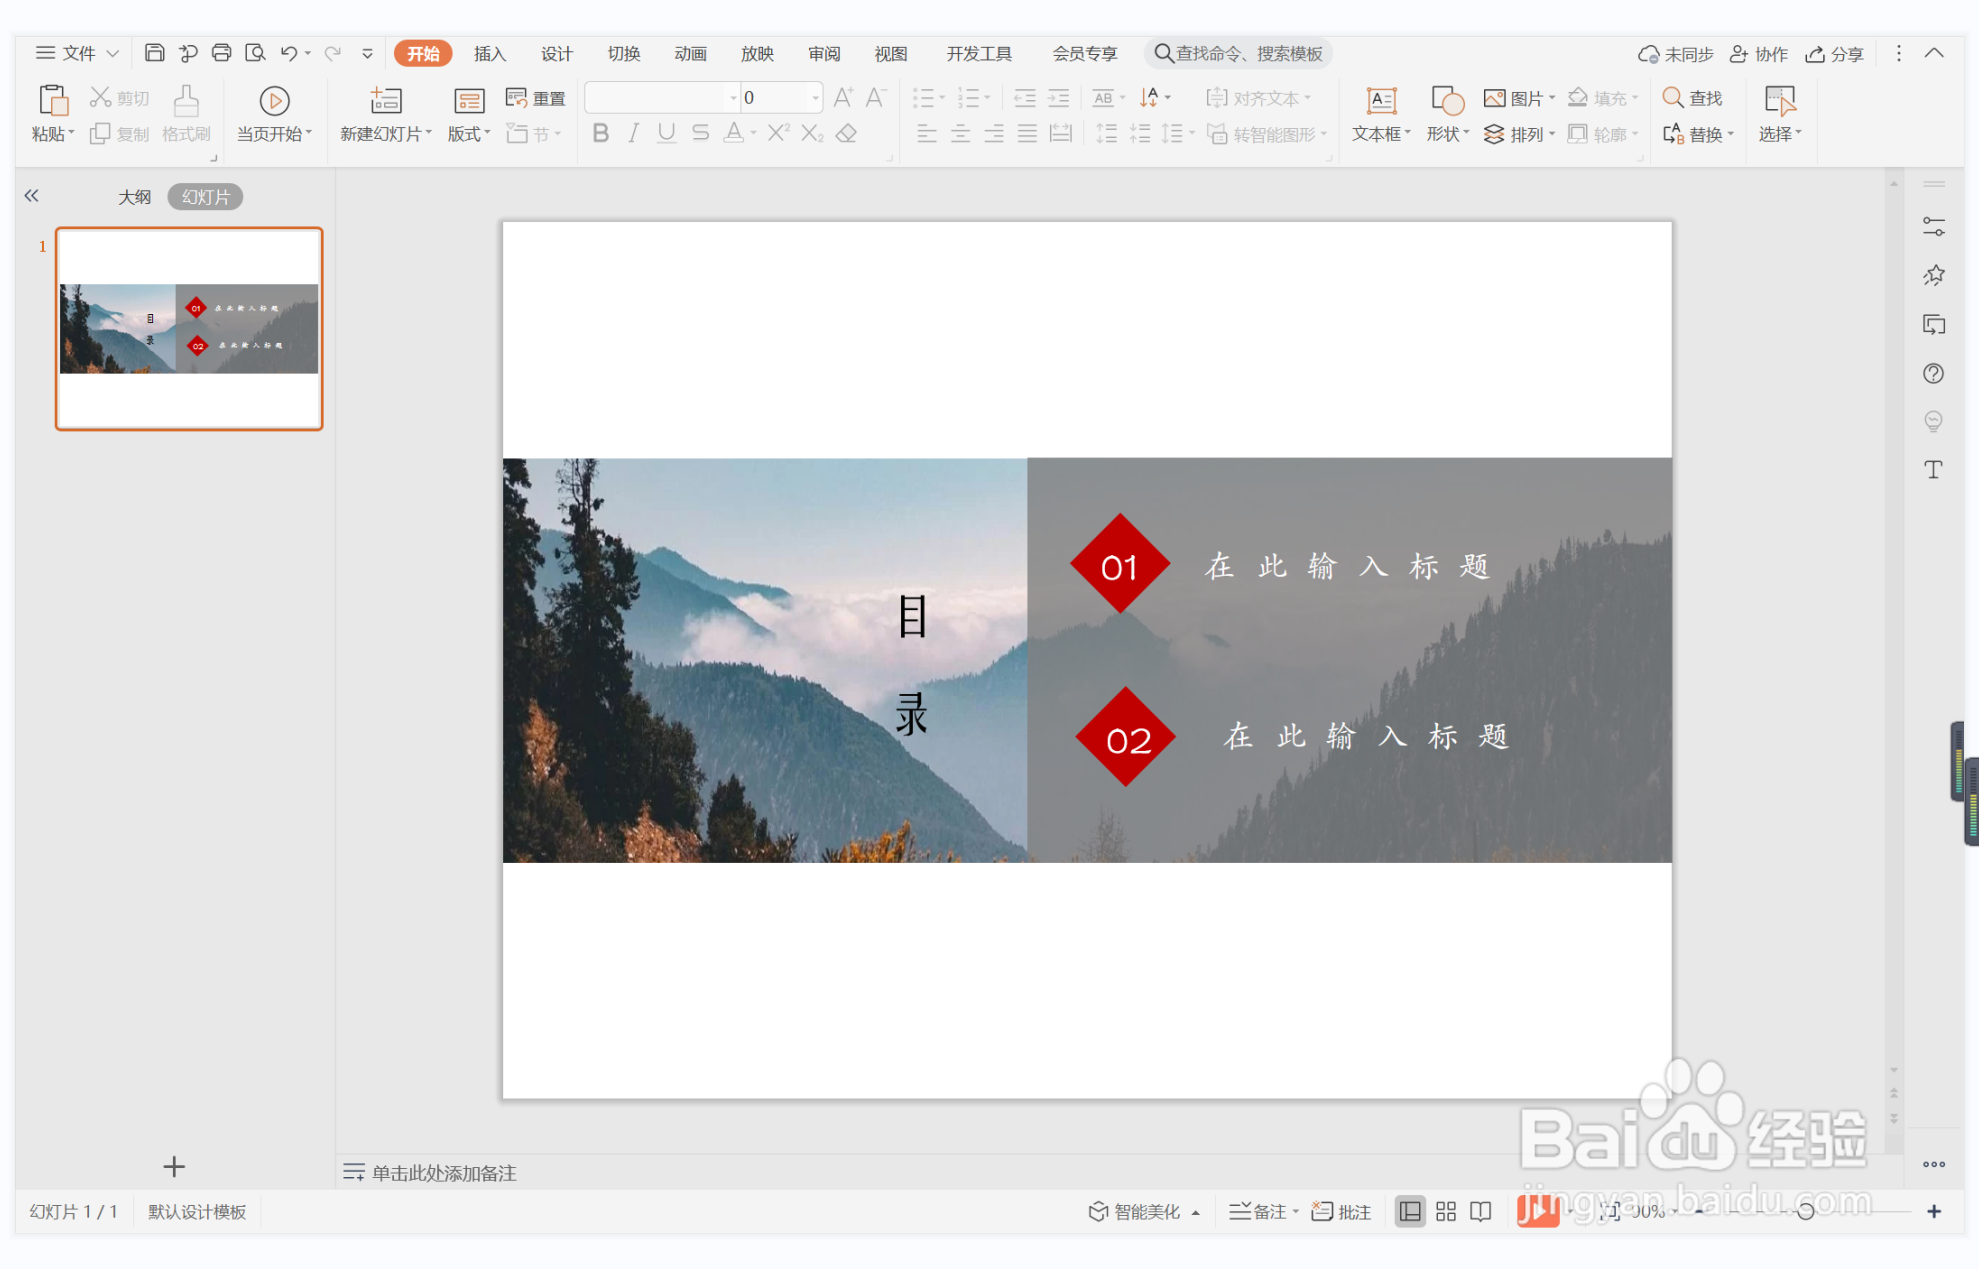The height and width of the screenshot is (1269, 1979).
Task: Toggle left text alignment
Action: 927,133
